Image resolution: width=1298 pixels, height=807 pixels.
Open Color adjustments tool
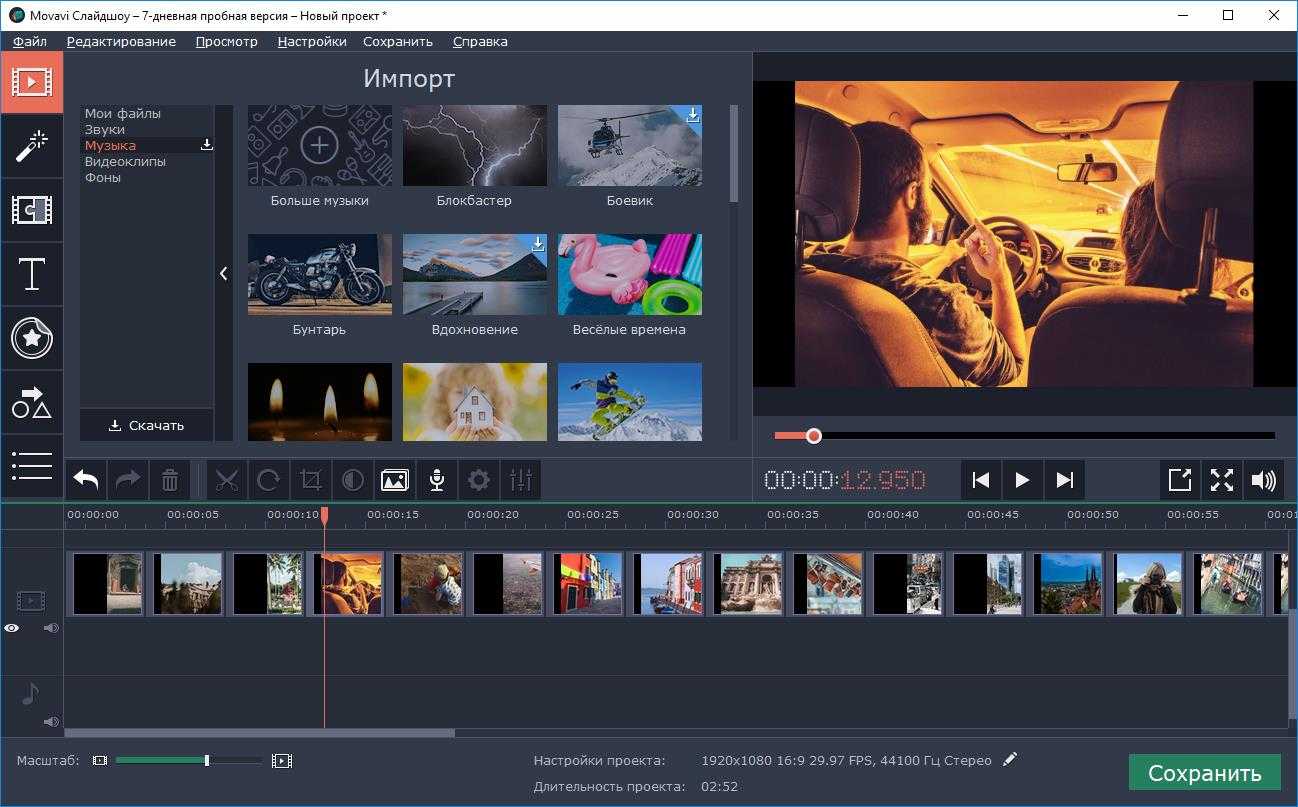click(x=353, y=481)
